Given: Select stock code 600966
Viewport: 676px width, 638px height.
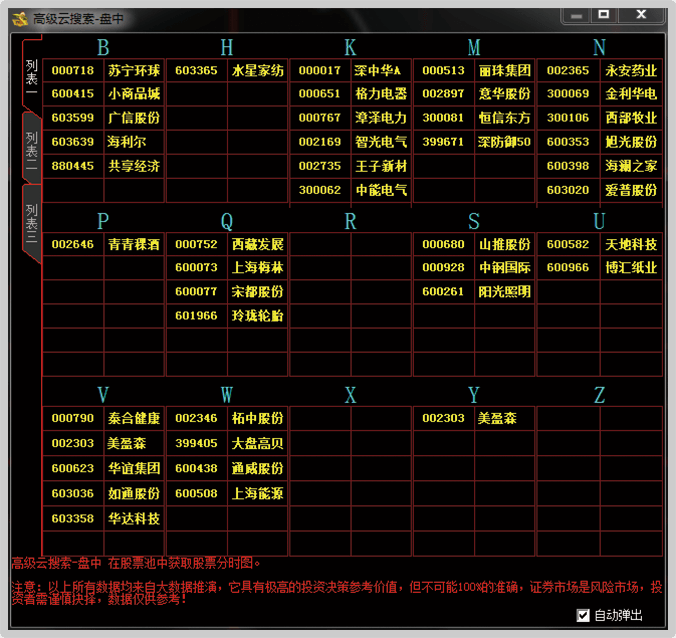Looking at the screenshot, I should point(568,268).
